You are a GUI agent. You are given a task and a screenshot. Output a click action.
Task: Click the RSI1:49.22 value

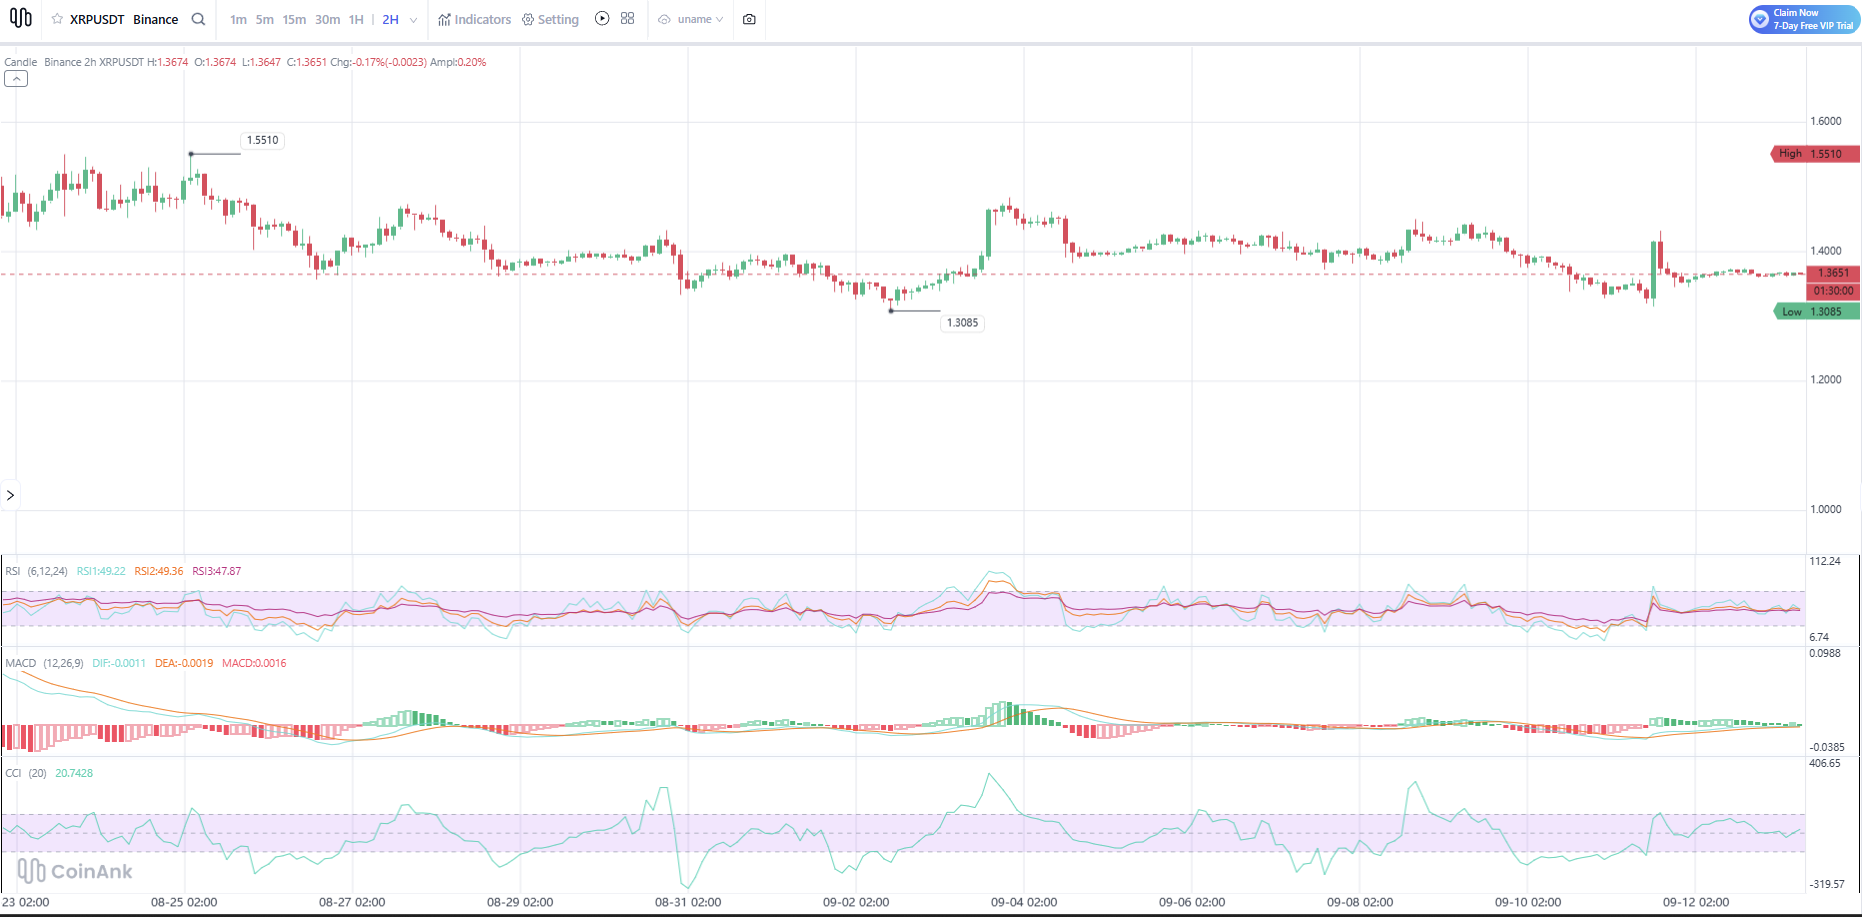(101, 571)
